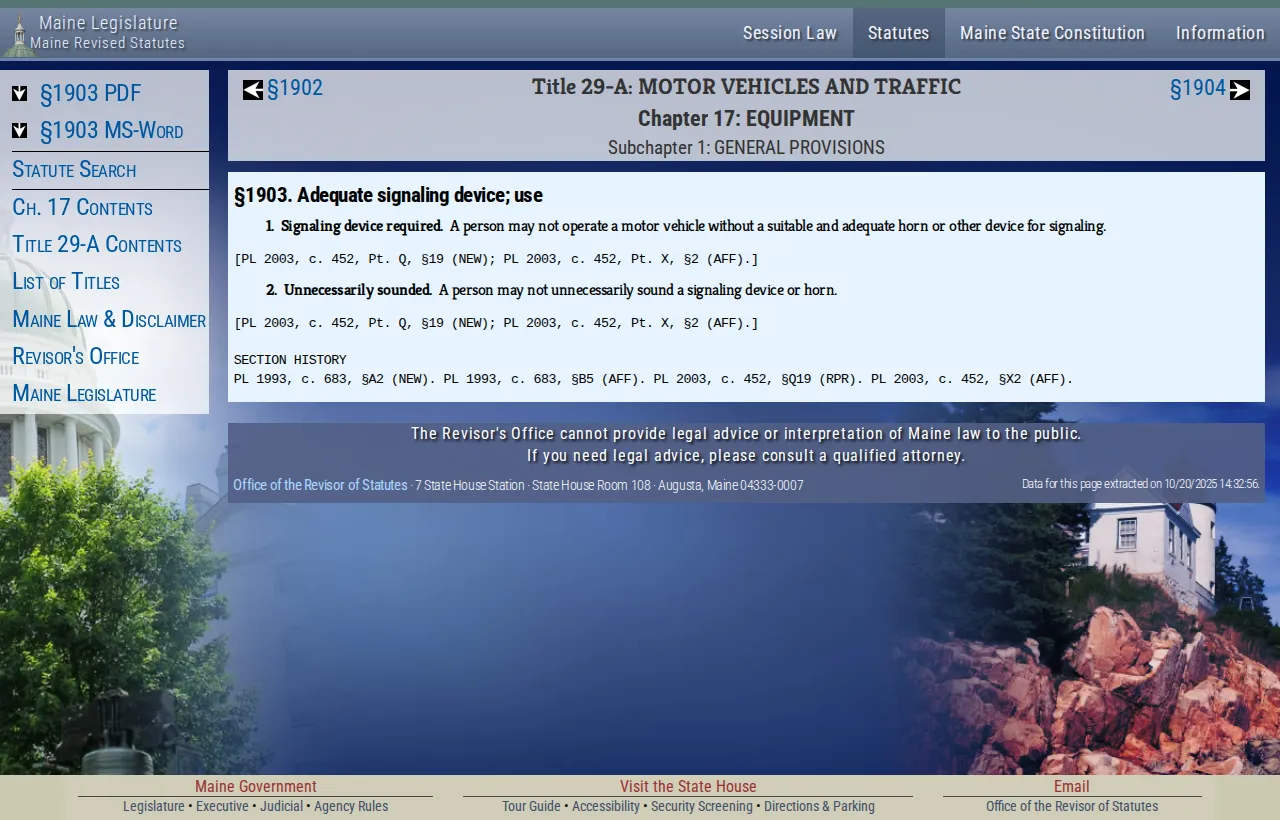The height and width of the screenshot is (820, 1280).
Task: Read Maine Law & Disclaimer
Action: (x=109, y=319)
